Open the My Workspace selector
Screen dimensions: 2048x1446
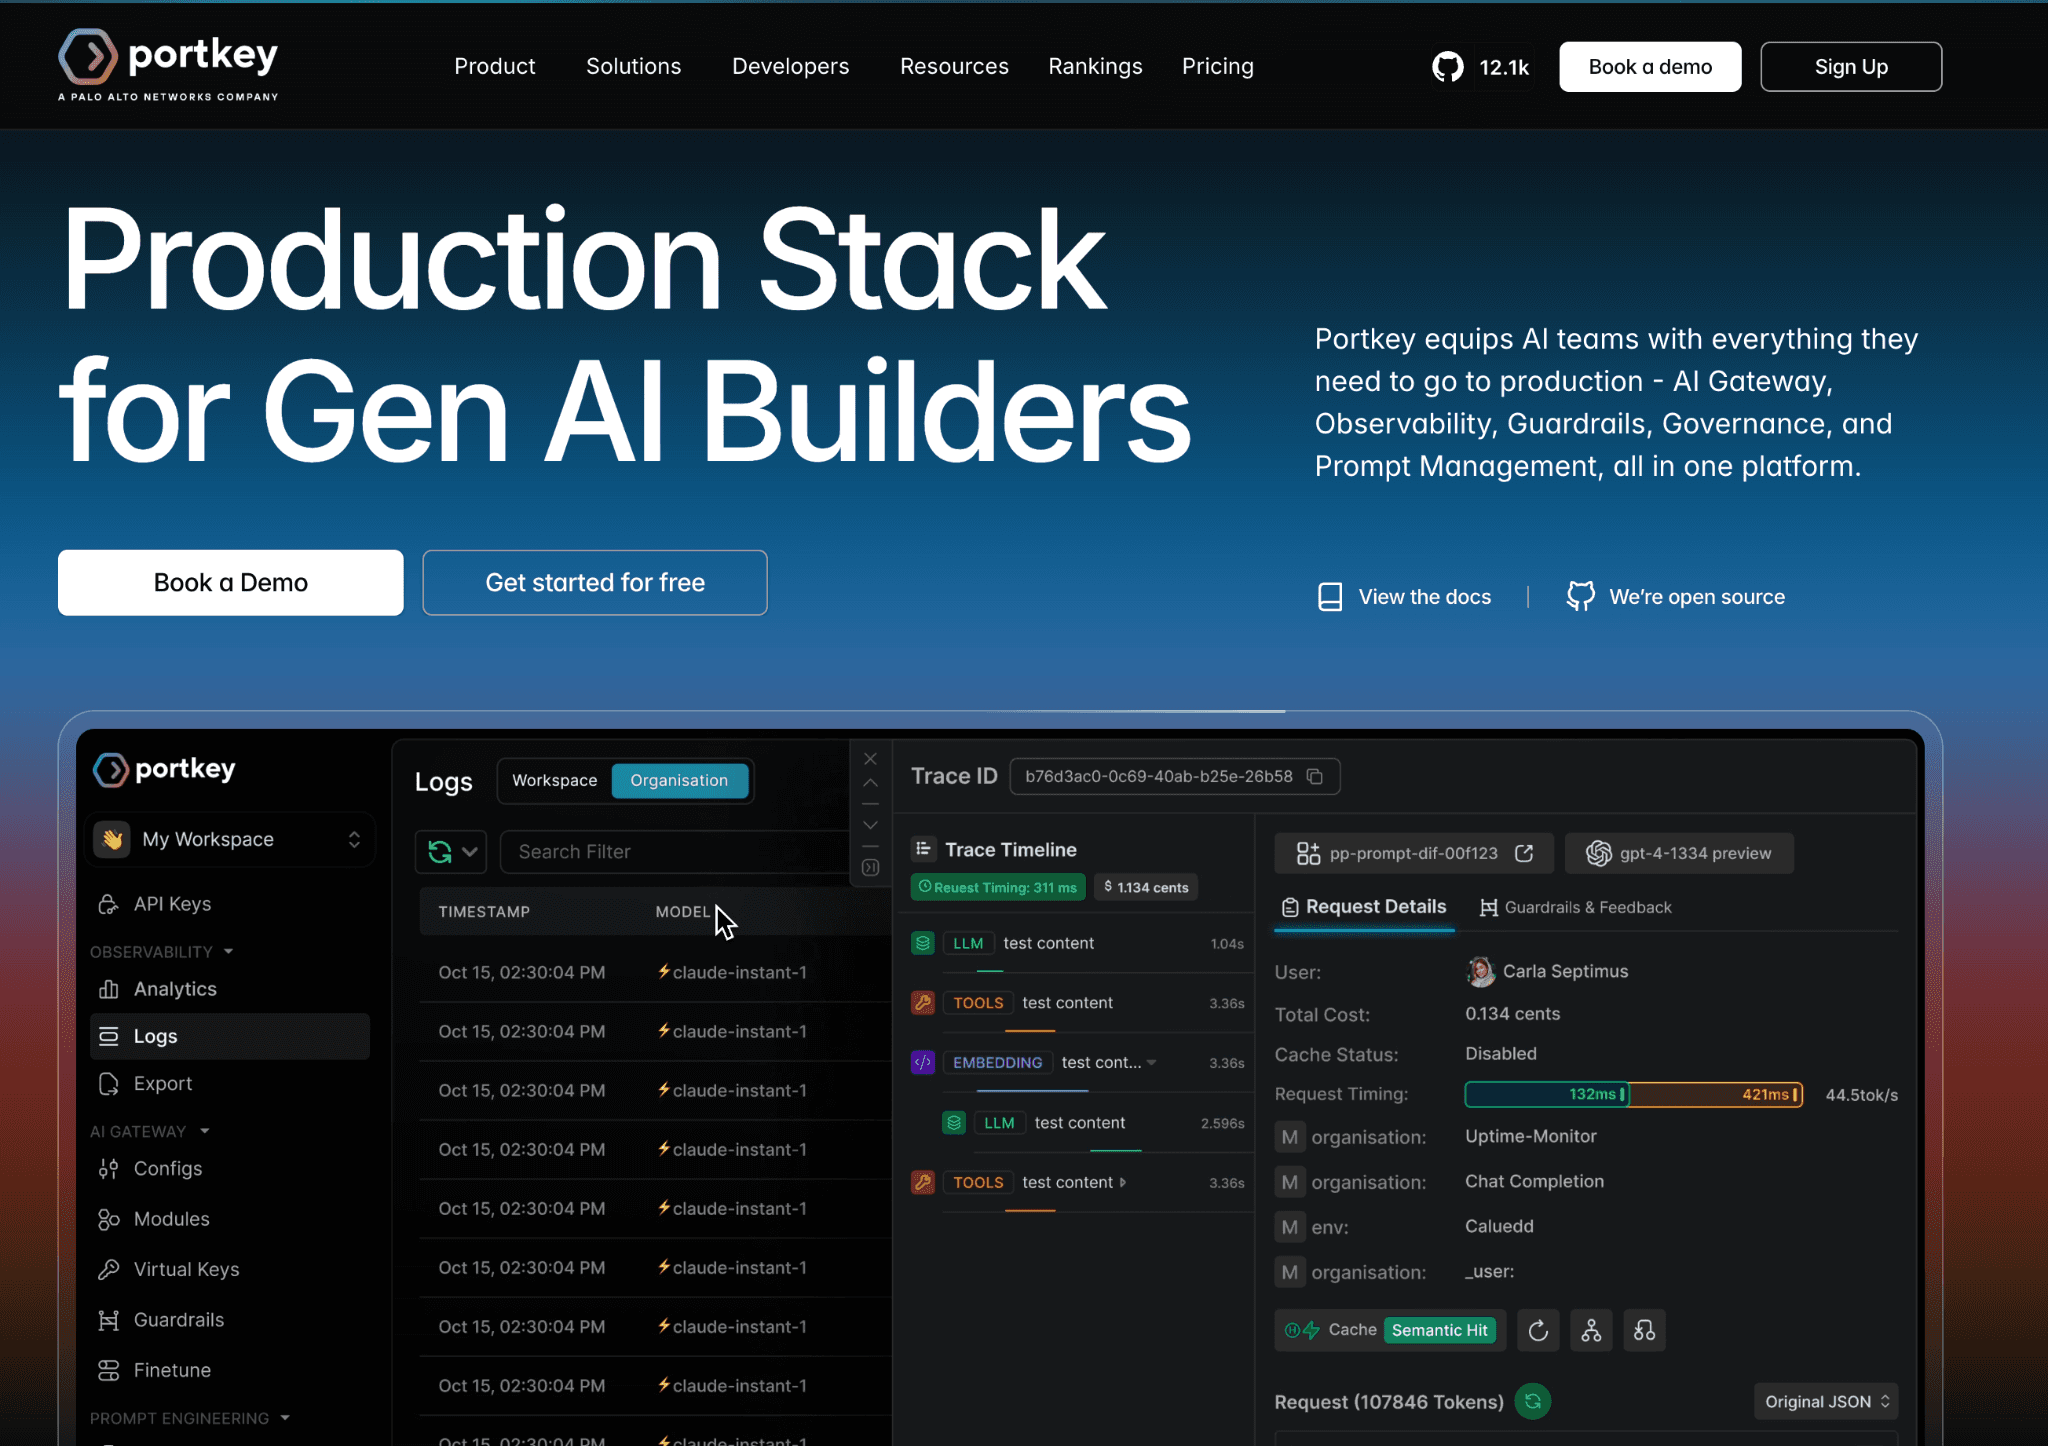click(x=230, y=839)
